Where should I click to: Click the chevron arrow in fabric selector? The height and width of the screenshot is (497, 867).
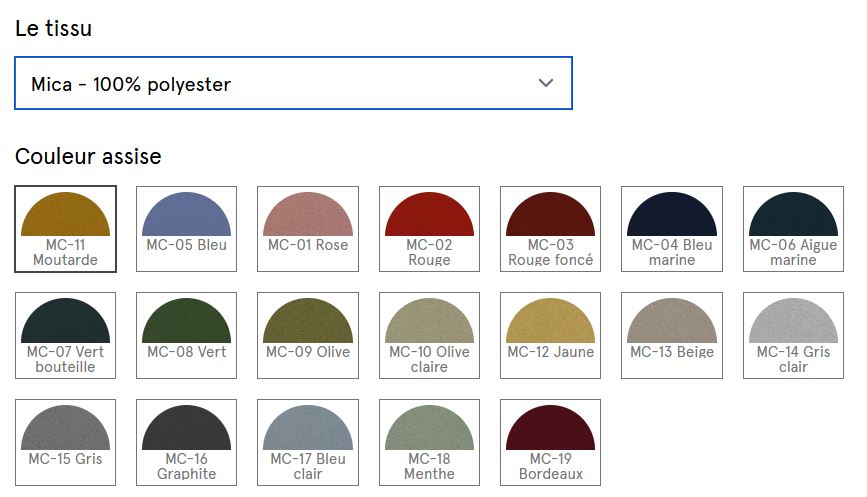pos(545,83)
